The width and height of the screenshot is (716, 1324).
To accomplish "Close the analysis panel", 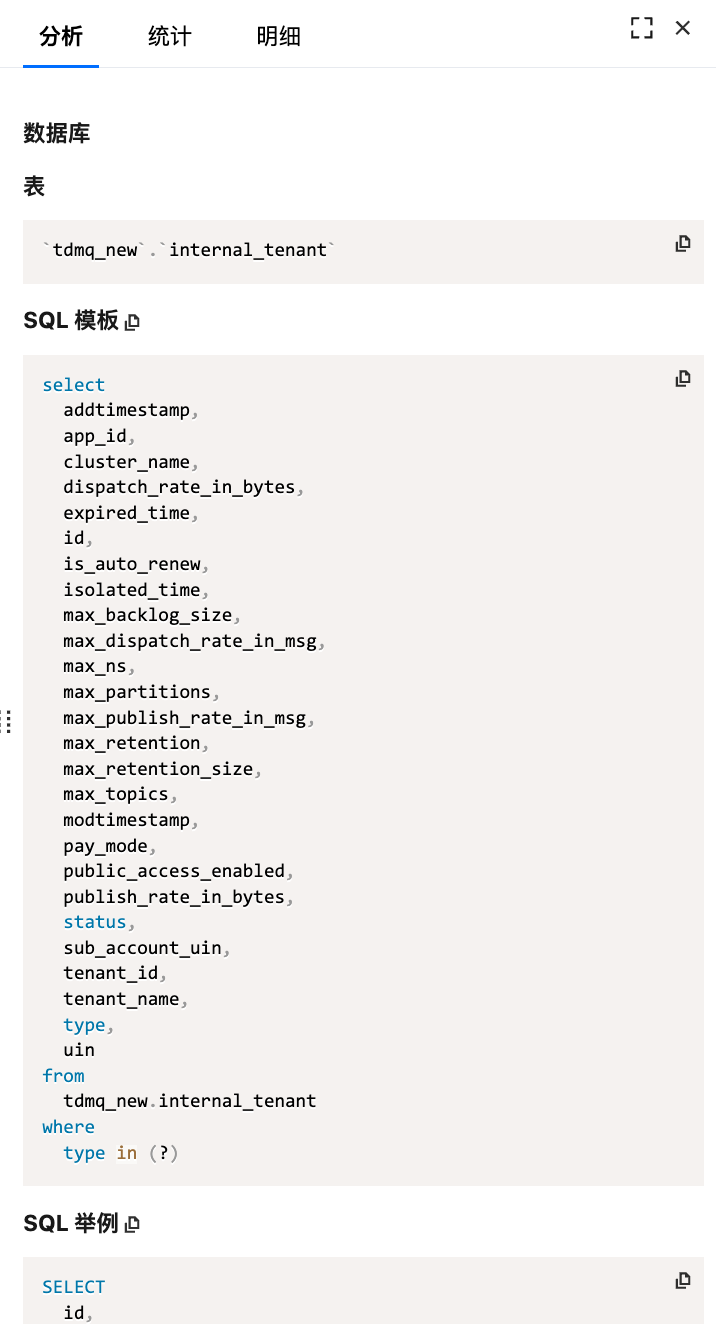I will 683,28.
